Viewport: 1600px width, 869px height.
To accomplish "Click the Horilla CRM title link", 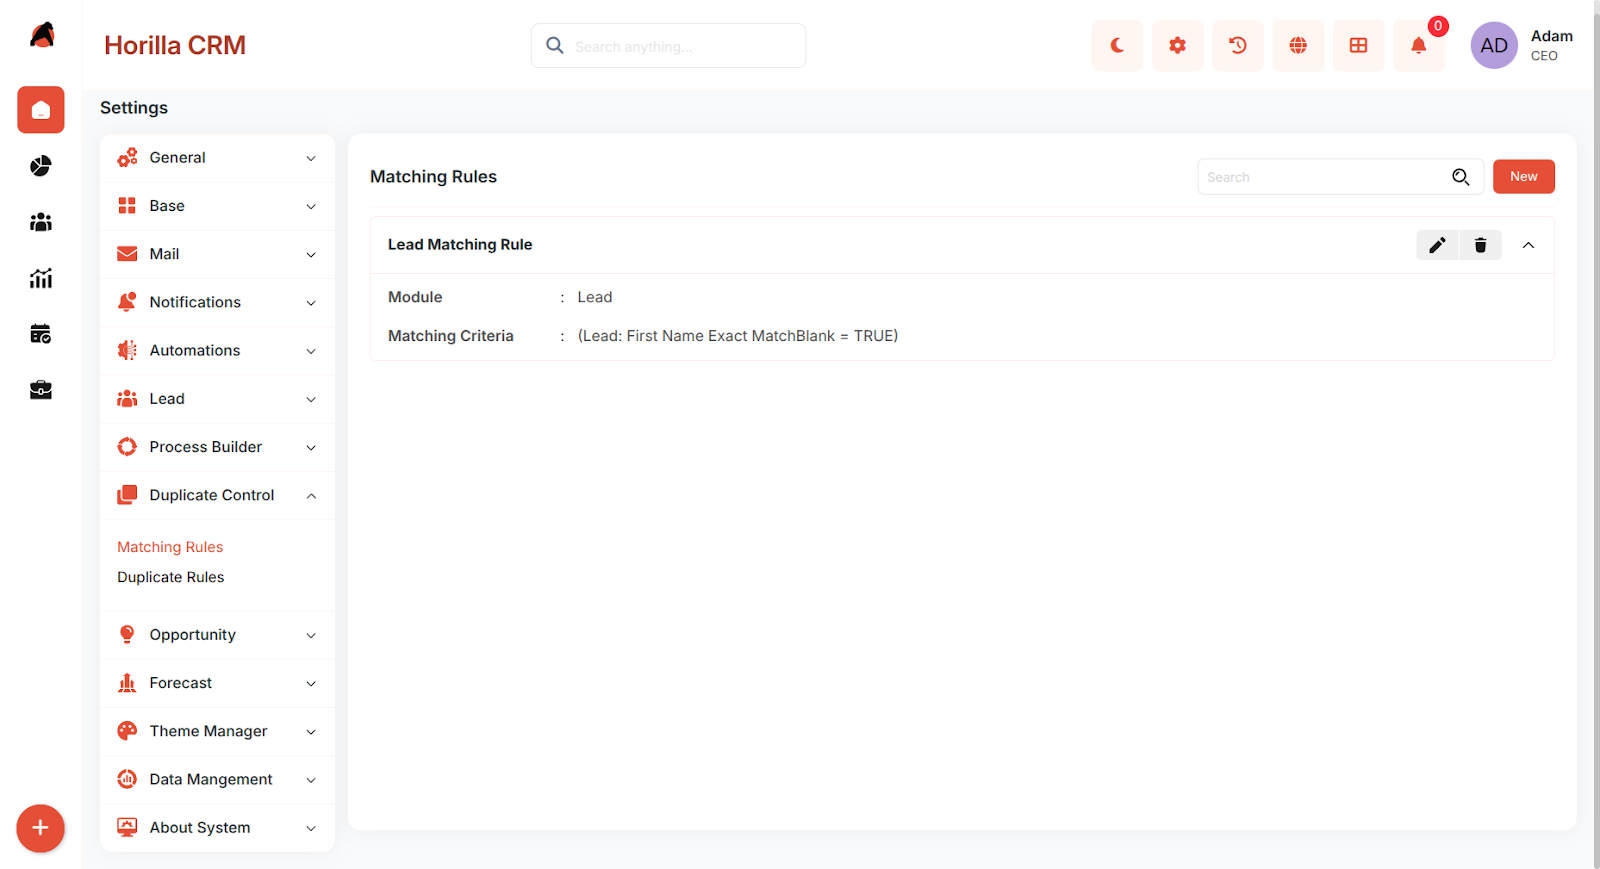I will 175,45.
